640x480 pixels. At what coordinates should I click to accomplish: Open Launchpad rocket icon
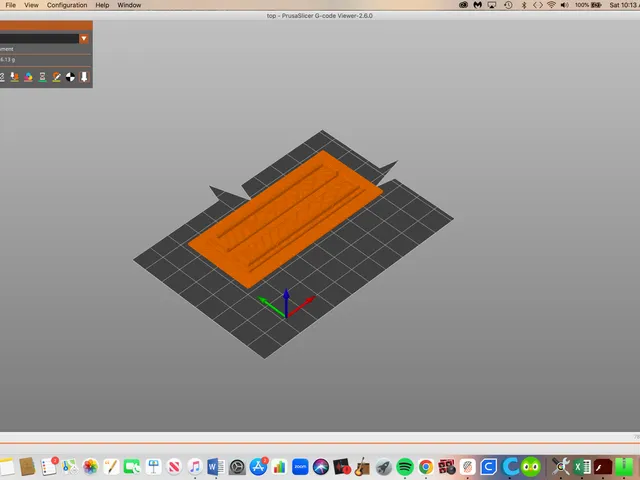[x=384, y=467]
